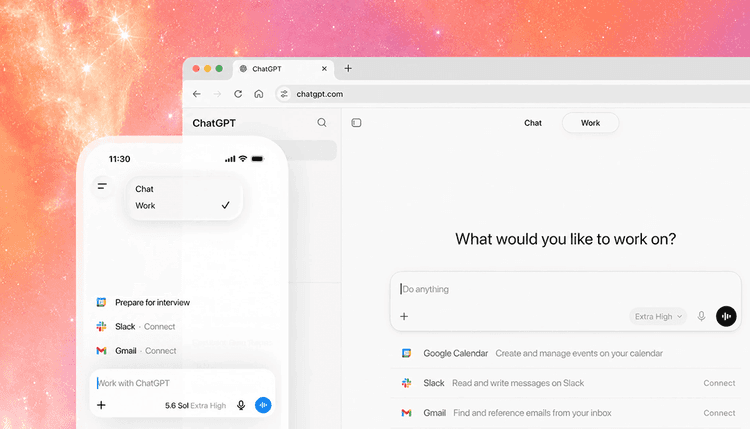
Task: Click the calendar icon beside Prepare for interview
Action: [x=101, y=302]
